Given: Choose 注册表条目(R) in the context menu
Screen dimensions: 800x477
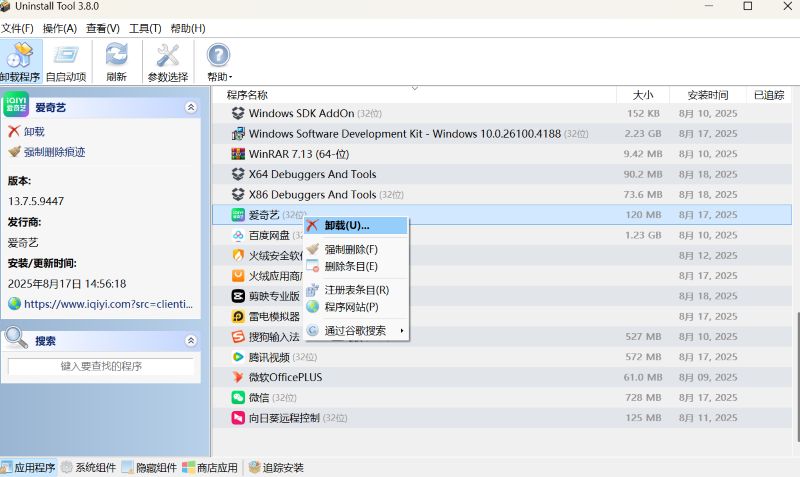Looking at the screenshot, I should [x=356, y=290].
